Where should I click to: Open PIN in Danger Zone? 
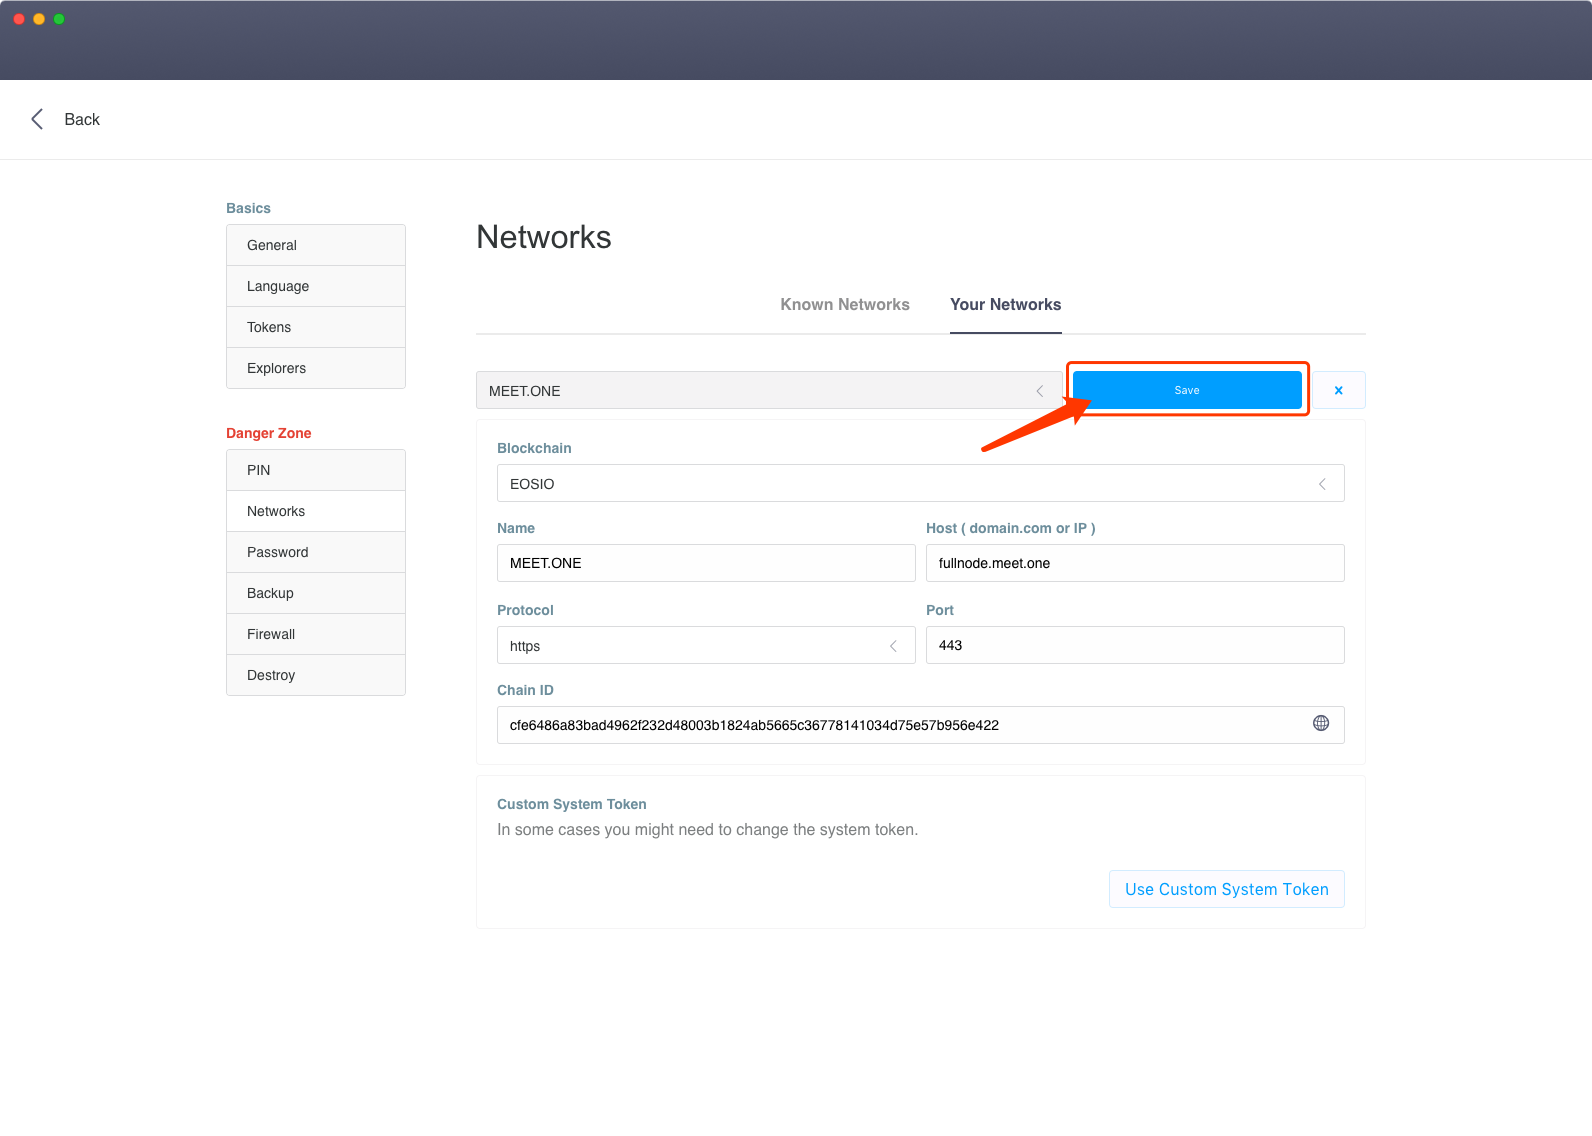coord(316,470)
